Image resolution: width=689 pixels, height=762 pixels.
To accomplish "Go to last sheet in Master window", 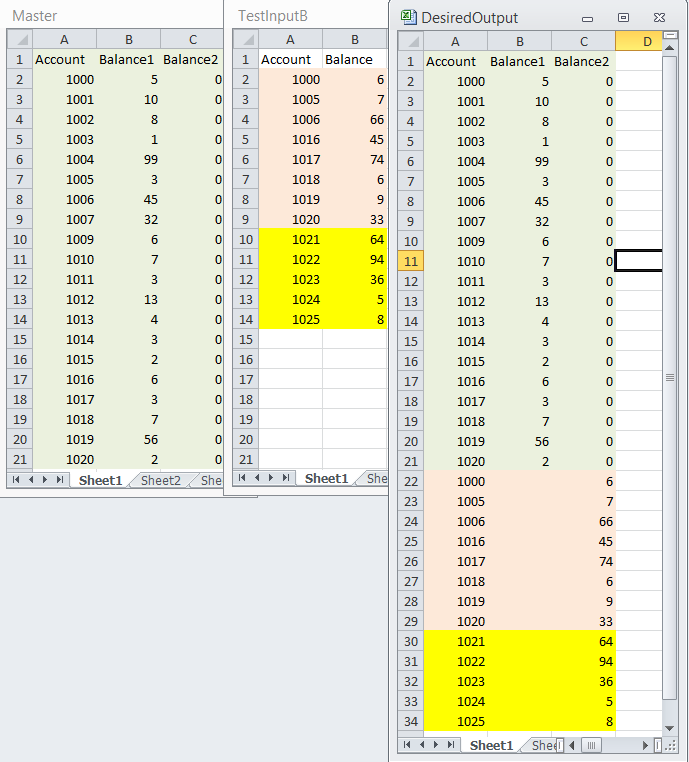I will tap(60, 480).
